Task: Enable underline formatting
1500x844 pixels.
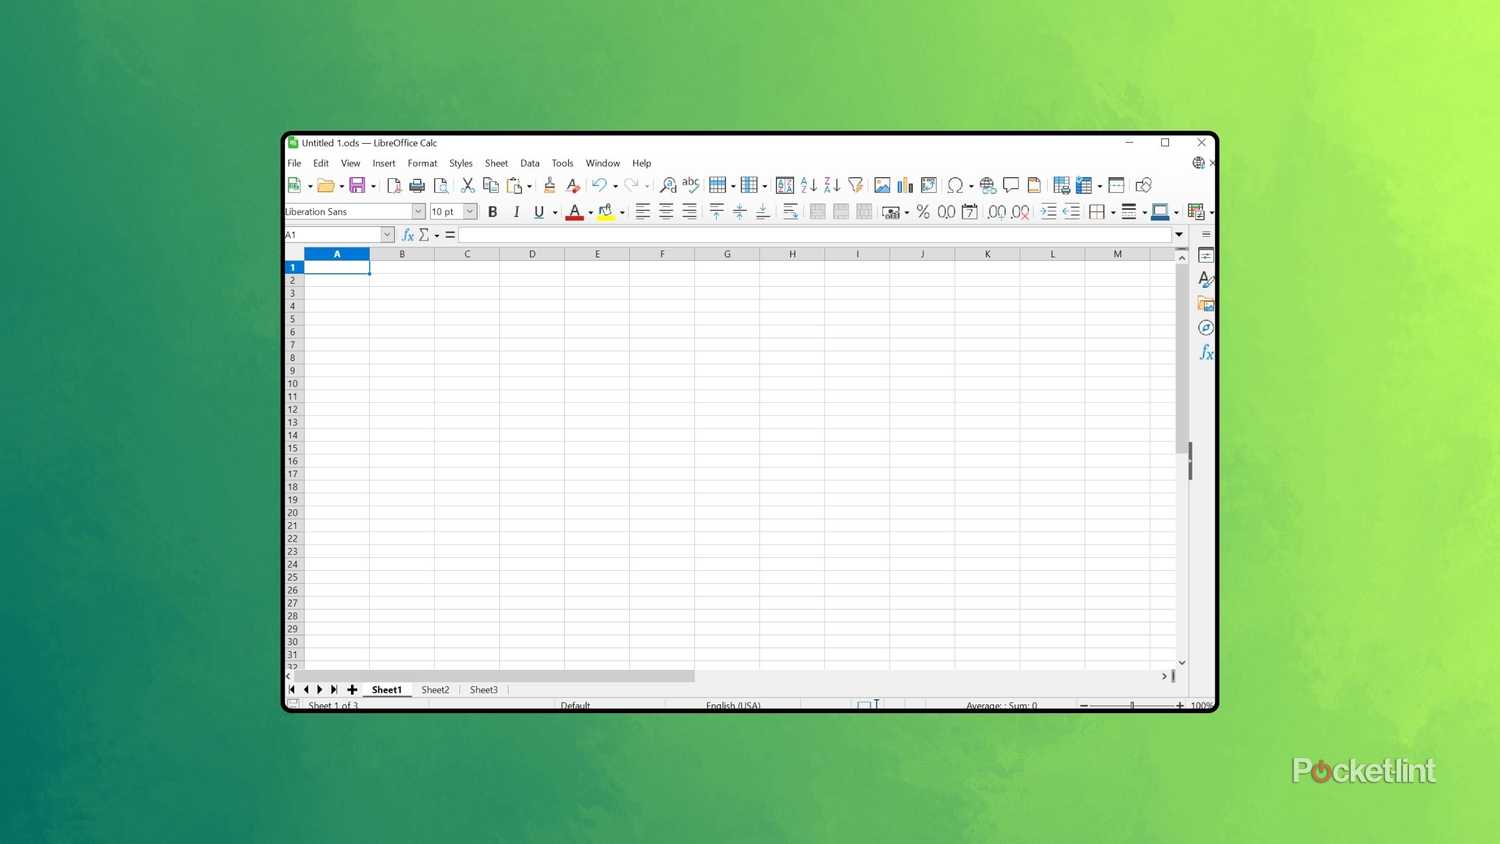Action: click(538, 211)
